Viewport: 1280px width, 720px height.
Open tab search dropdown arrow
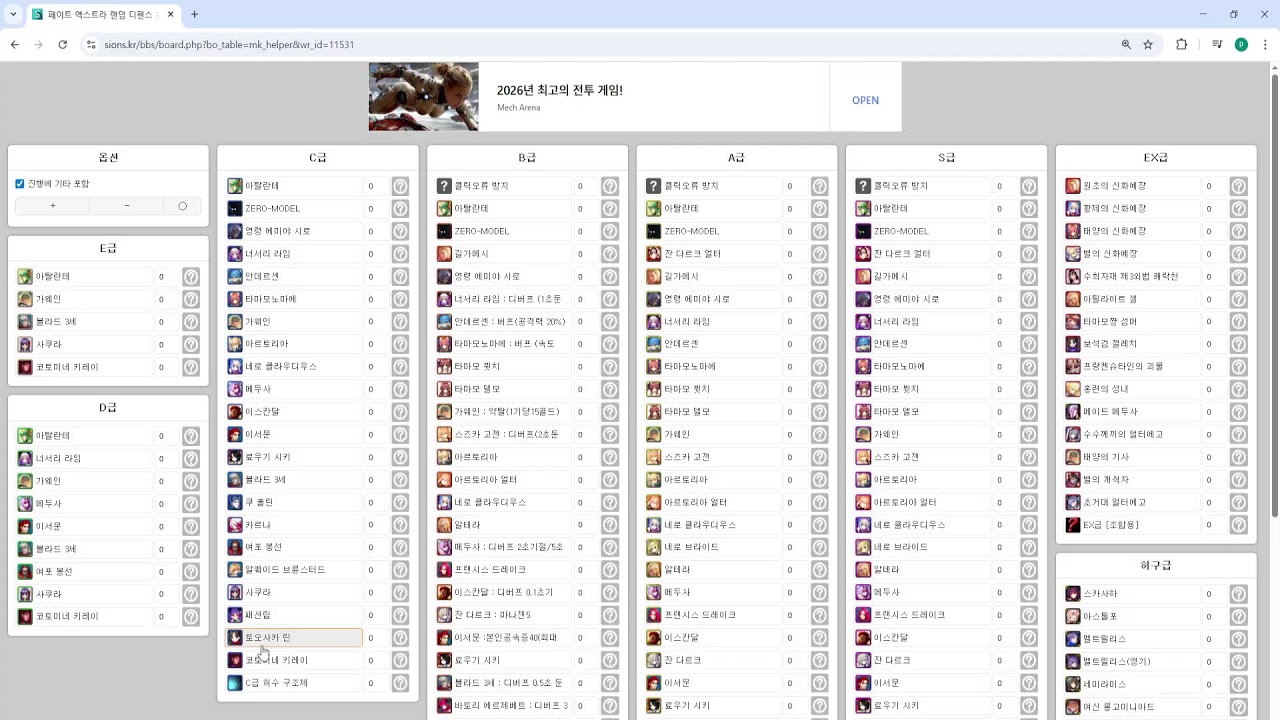point(13,14)
